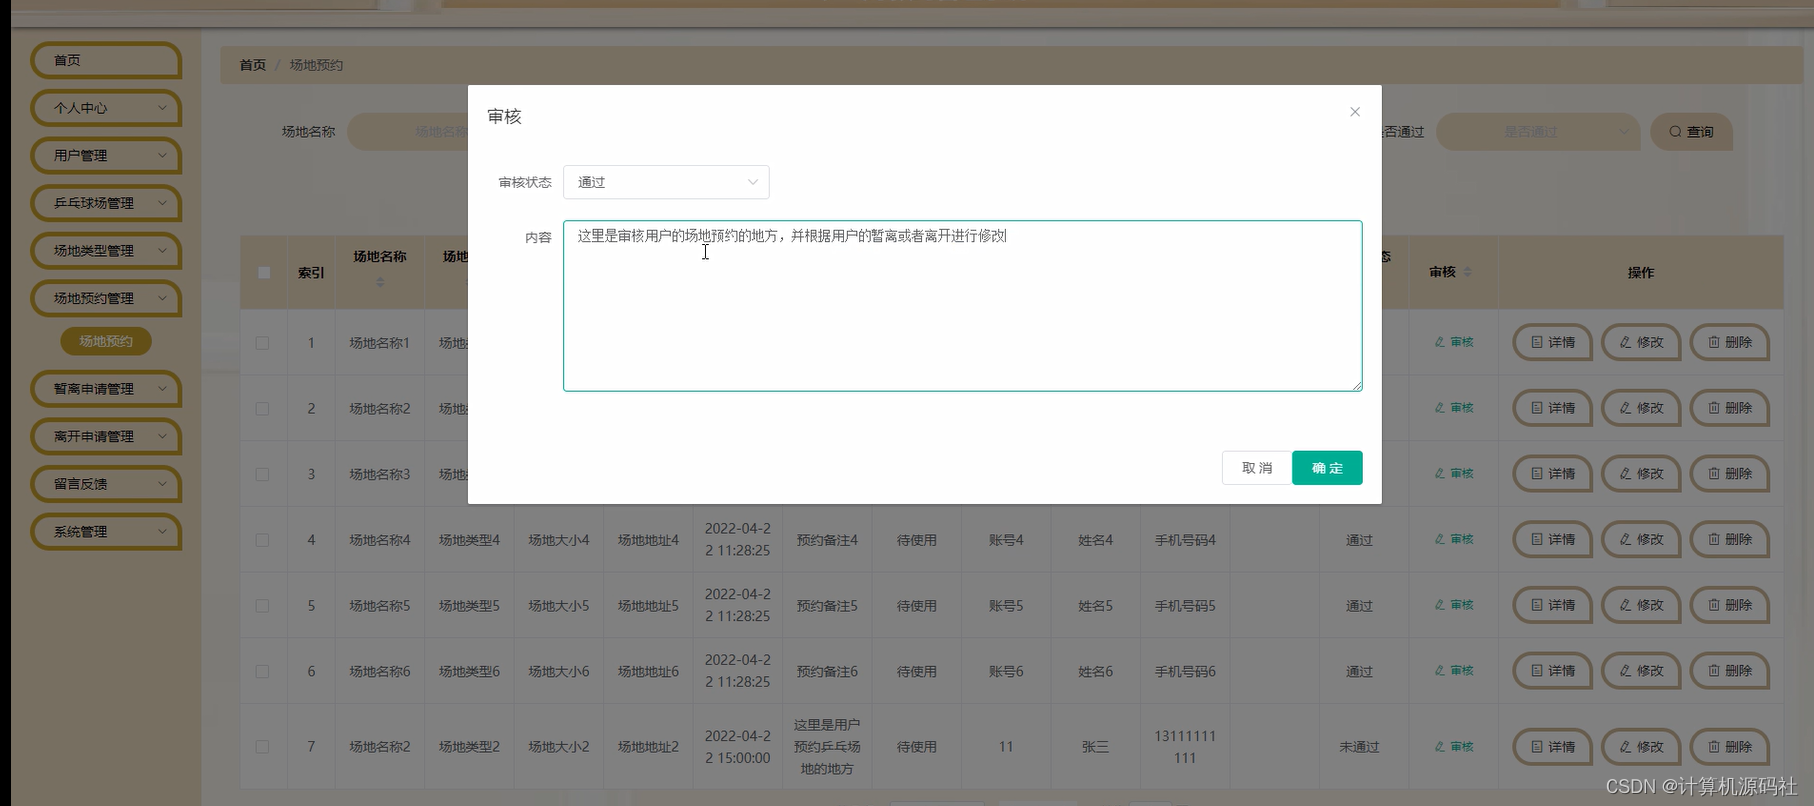
Task: Click the 账号5 cell
Action: coord(1006,606)
